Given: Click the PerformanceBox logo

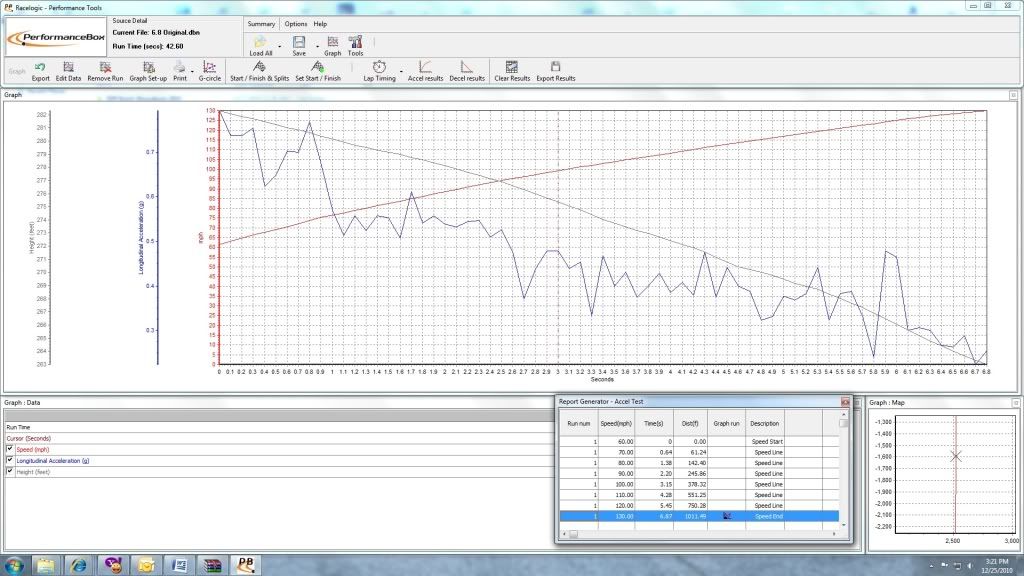Looking at the screenshot, I should [x=56, y=38].
